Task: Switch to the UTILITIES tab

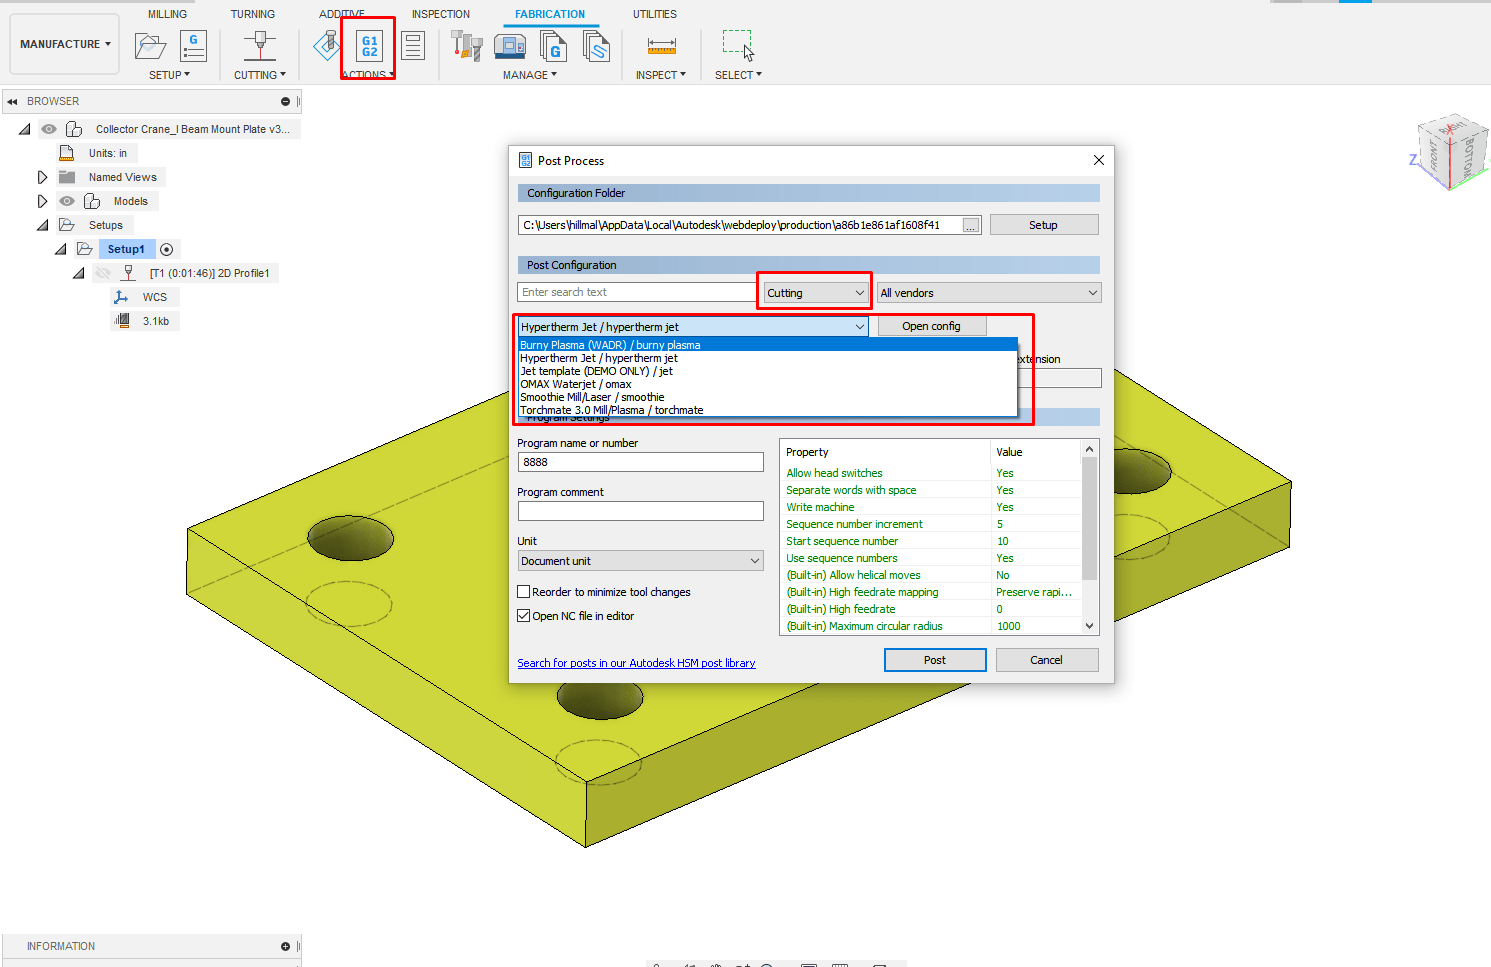Action: [655, 13]
